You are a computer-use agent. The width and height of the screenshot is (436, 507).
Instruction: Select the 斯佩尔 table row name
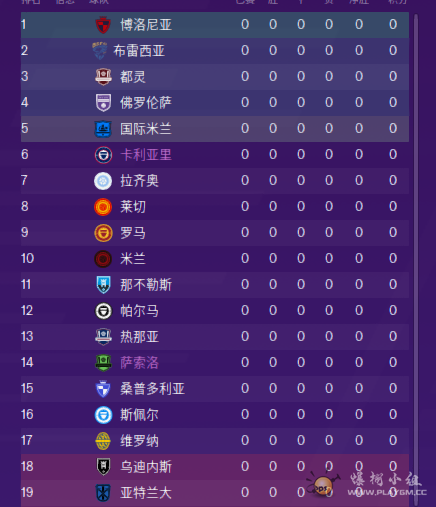pyautogui.click(x=139, y=415)
